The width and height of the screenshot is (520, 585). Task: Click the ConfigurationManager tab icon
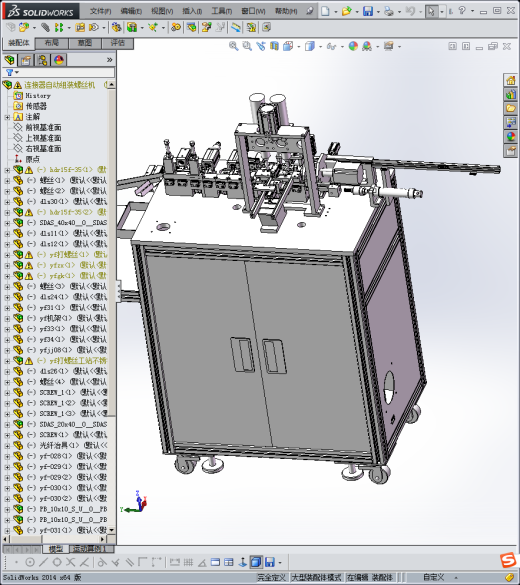click(43, 60)
